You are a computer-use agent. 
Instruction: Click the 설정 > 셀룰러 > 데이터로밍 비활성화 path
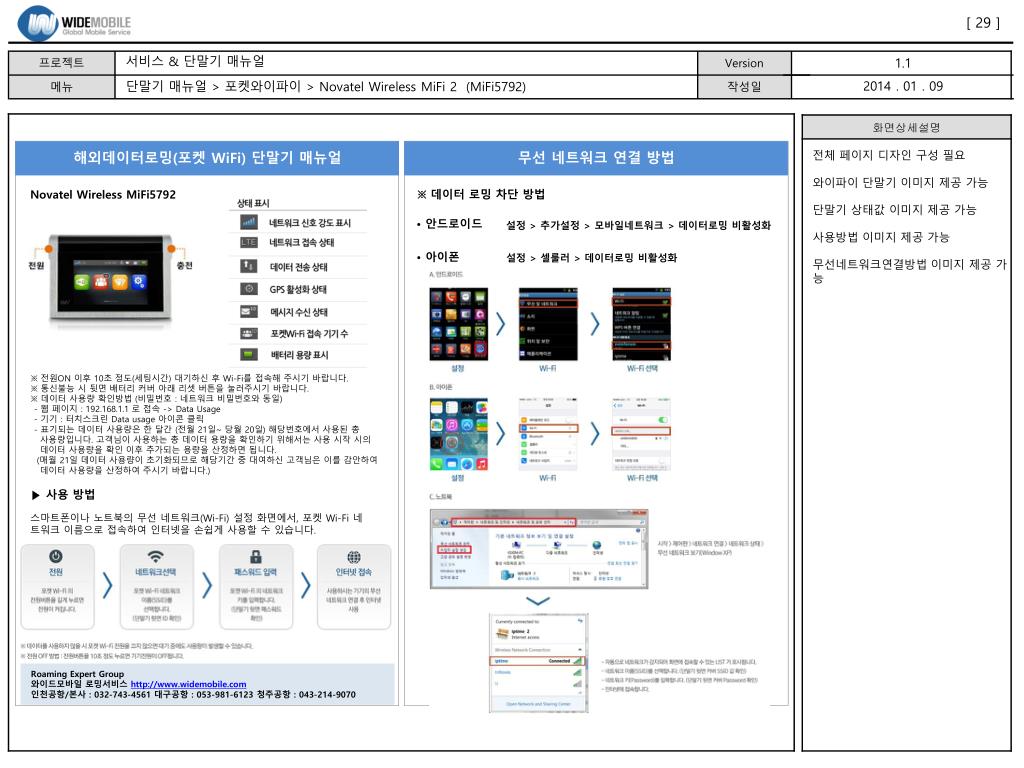pos(592,257)
